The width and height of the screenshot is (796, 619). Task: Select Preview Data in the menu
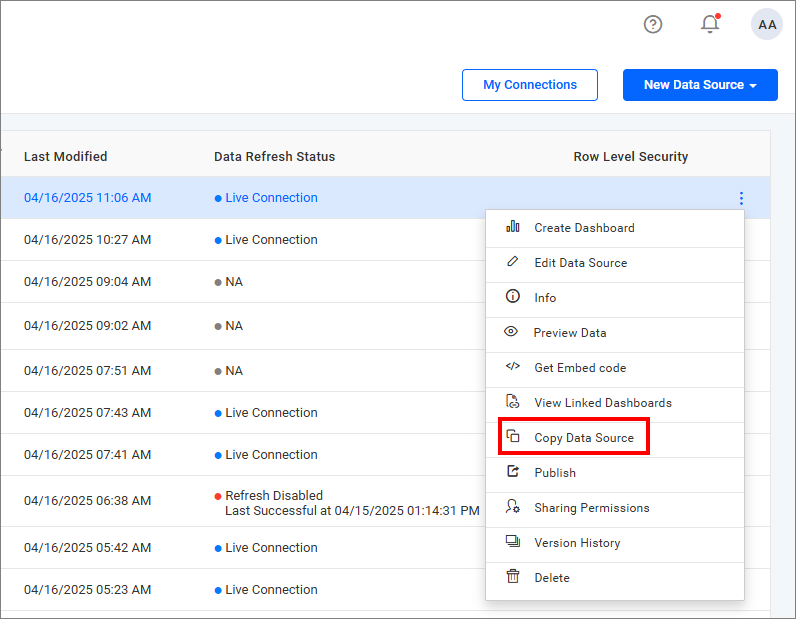(615, 333)
